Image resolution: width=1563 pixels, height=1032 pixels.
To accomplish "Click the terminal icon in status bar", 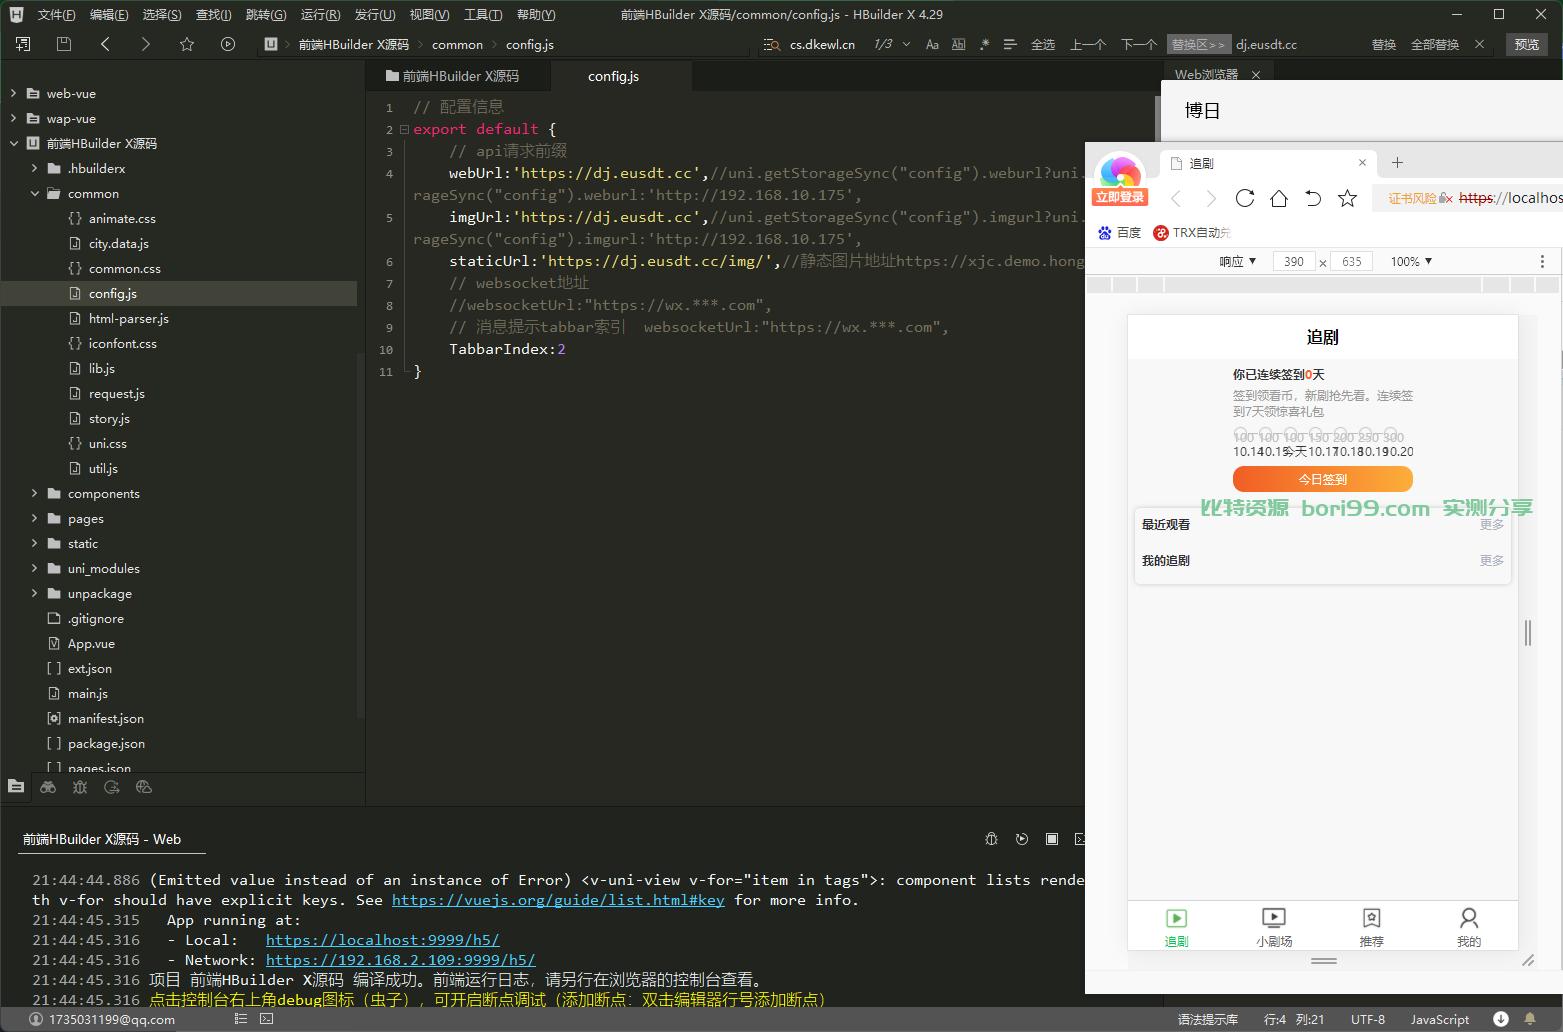I will [266, 1019].
